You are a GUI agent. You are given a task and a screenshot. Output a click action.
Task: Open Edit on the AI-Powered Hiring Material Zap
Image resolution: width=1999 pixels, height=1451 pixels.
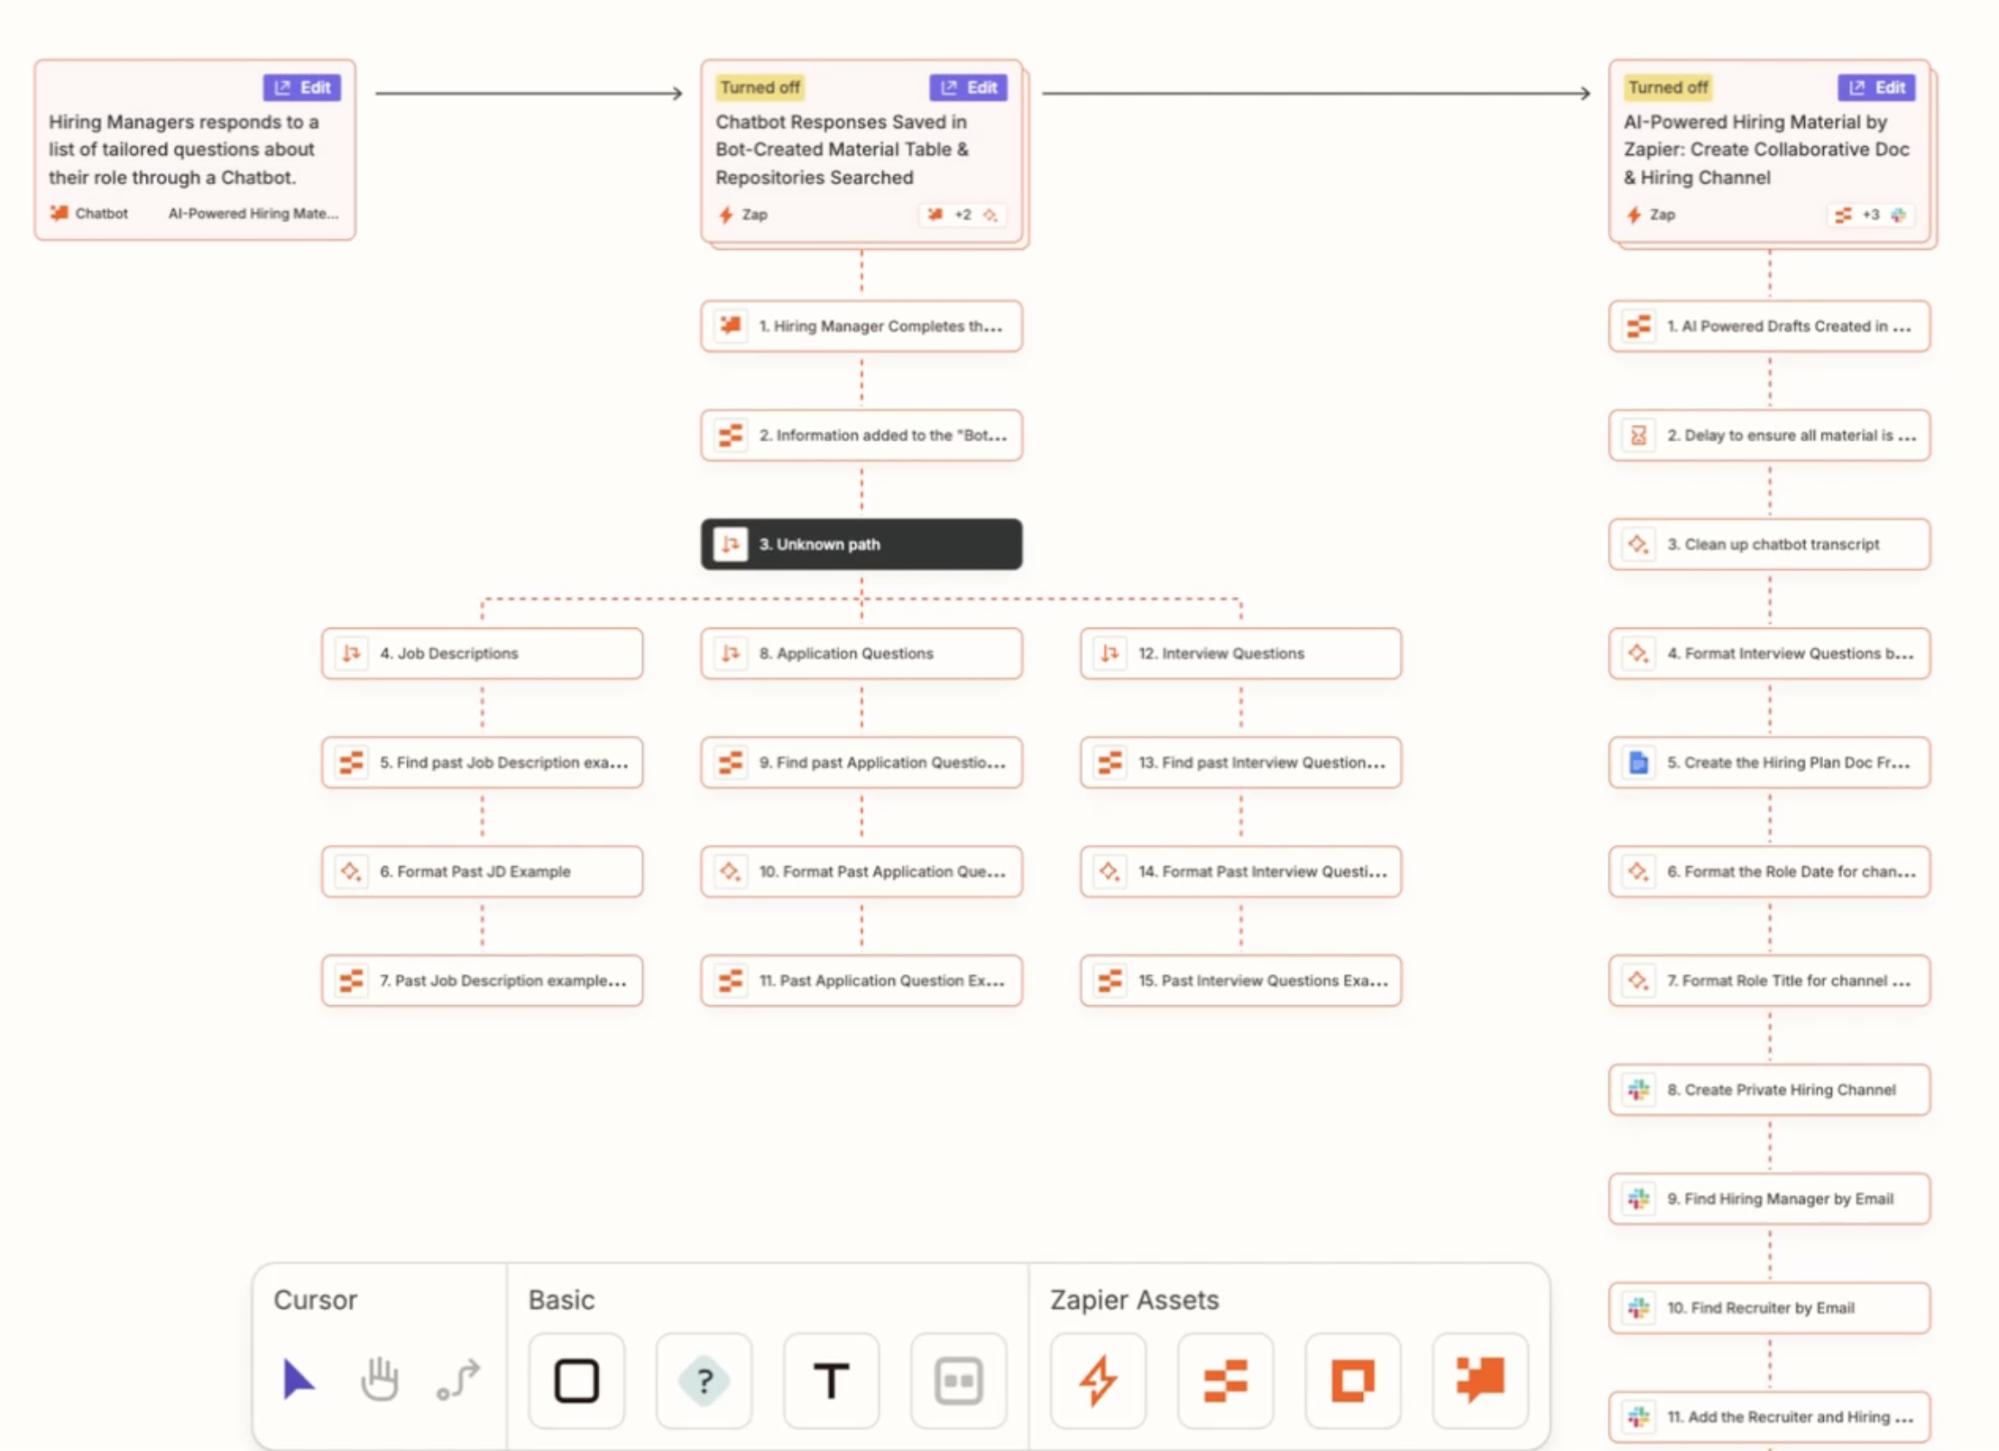(x=1876, y=87)
